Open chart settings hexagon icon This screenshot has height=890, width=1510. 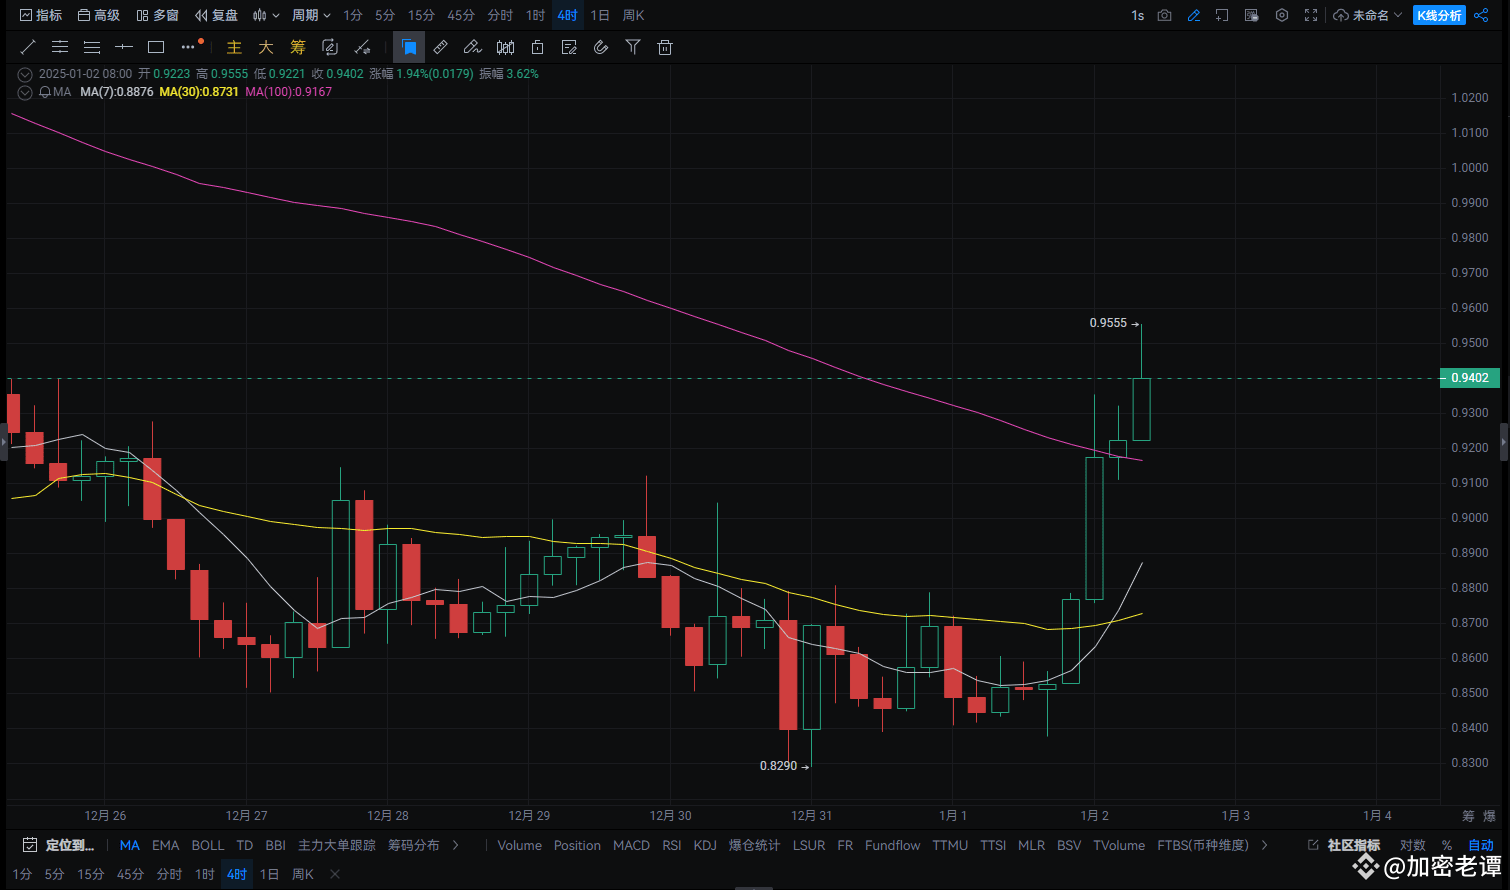(1282, 15)
